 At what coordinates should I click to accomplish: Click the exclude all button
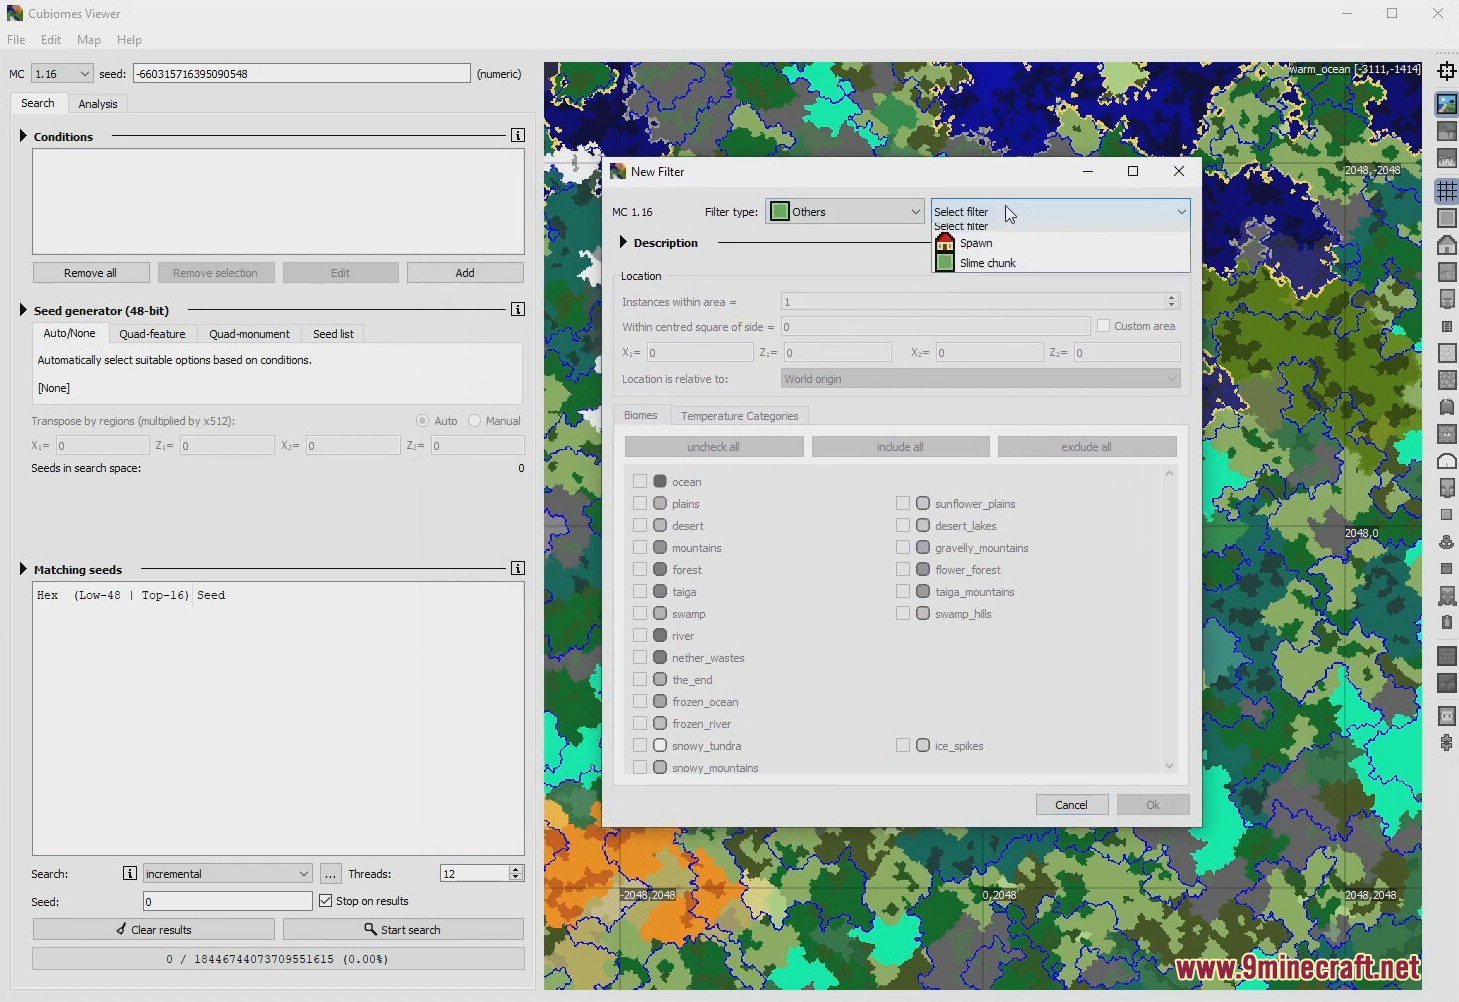pyautogui.click(x=1087, y=446)
